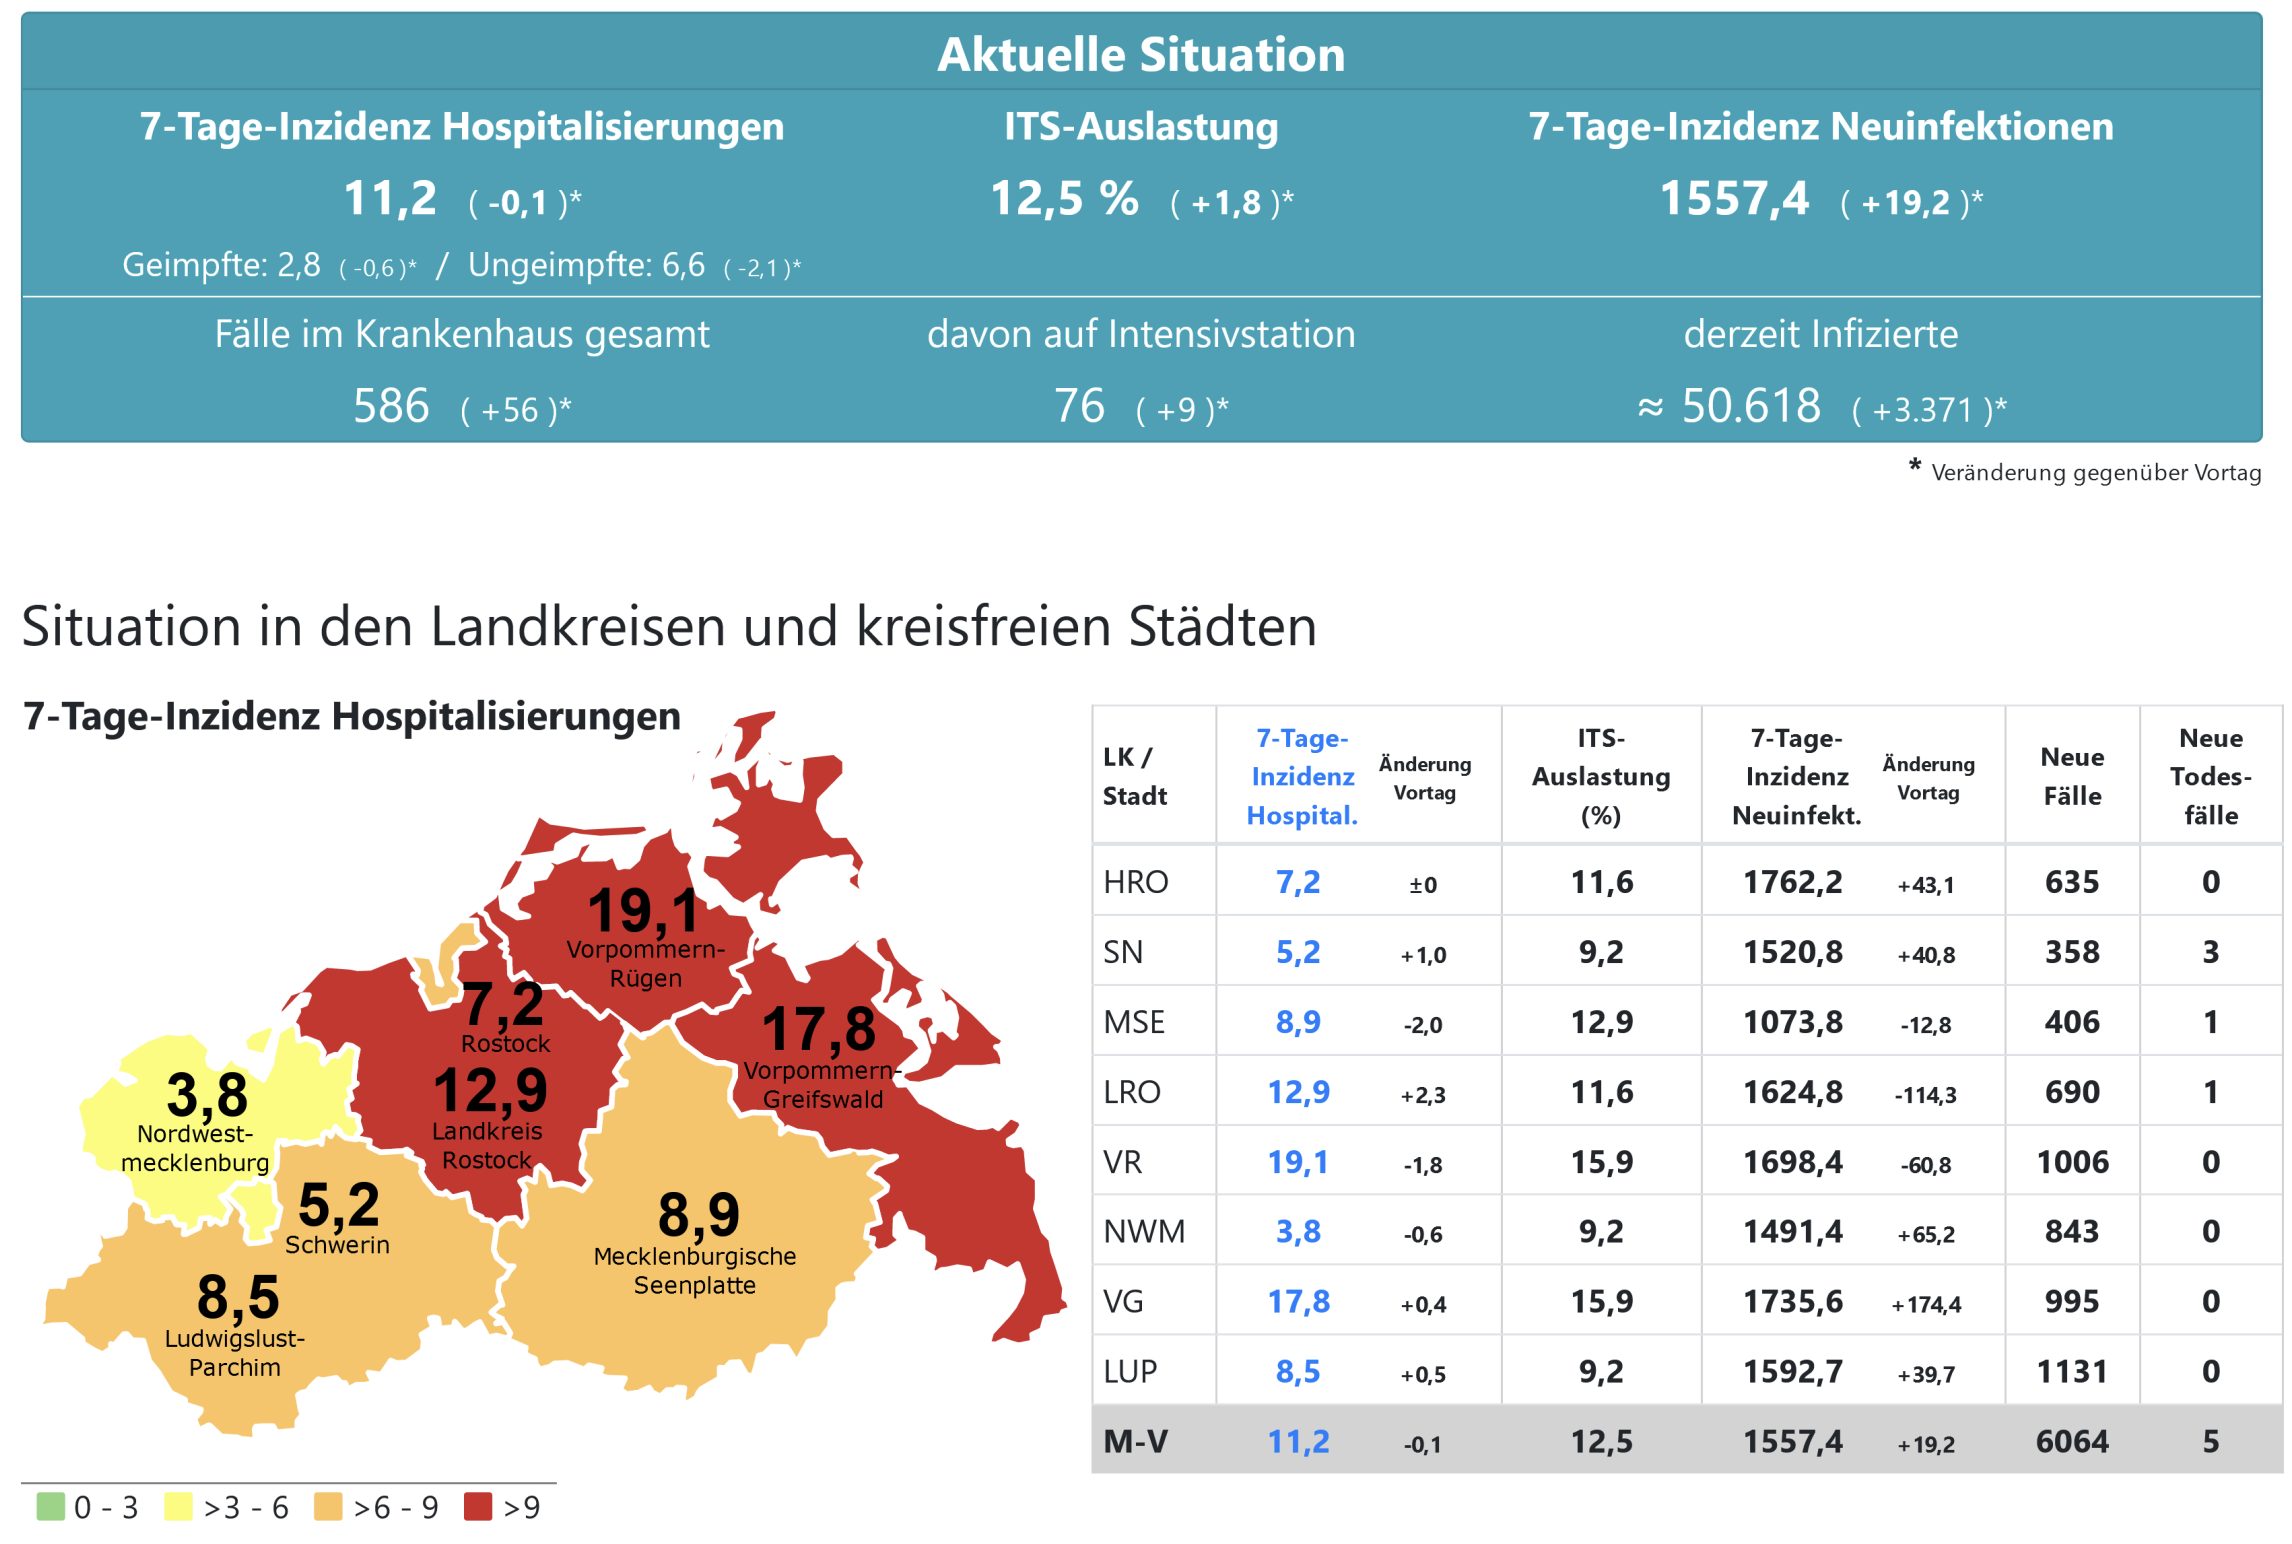Select the orange >6 - 9 legend swatch
This screenshot has width=2292, height=1544.
pyautogui.click(x=328, y=1506)
